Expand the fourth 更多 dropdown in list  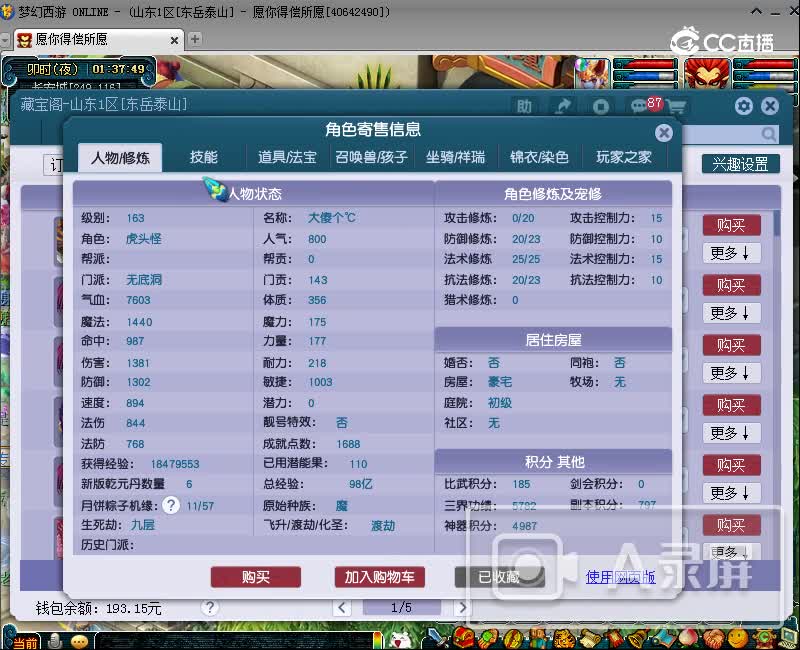731,433
